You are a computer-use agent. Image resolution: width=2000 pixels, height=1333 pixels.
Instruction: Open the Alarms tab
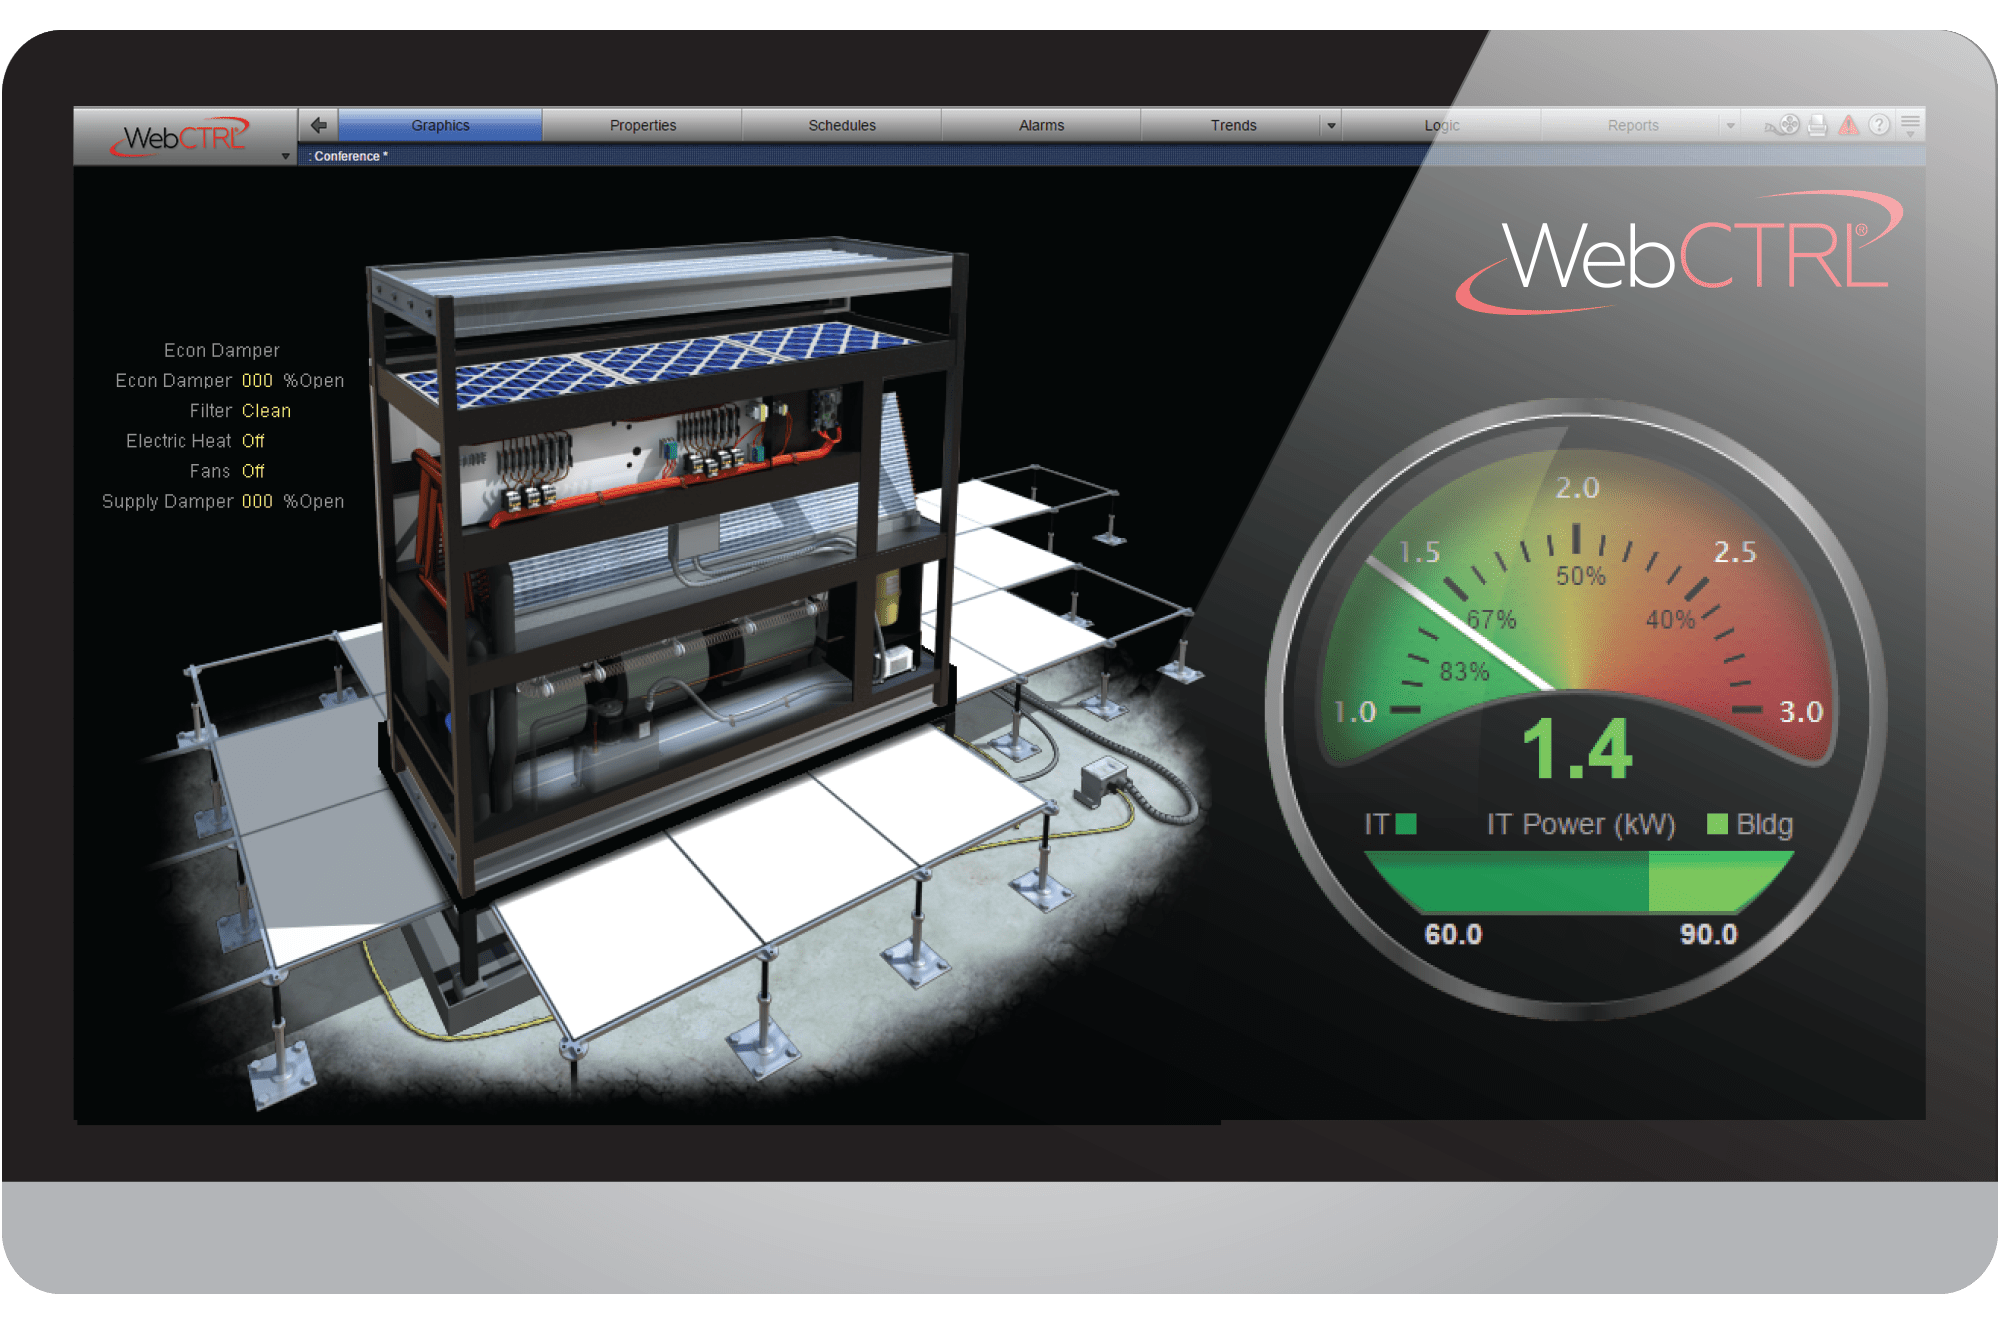coord(1041,125)
